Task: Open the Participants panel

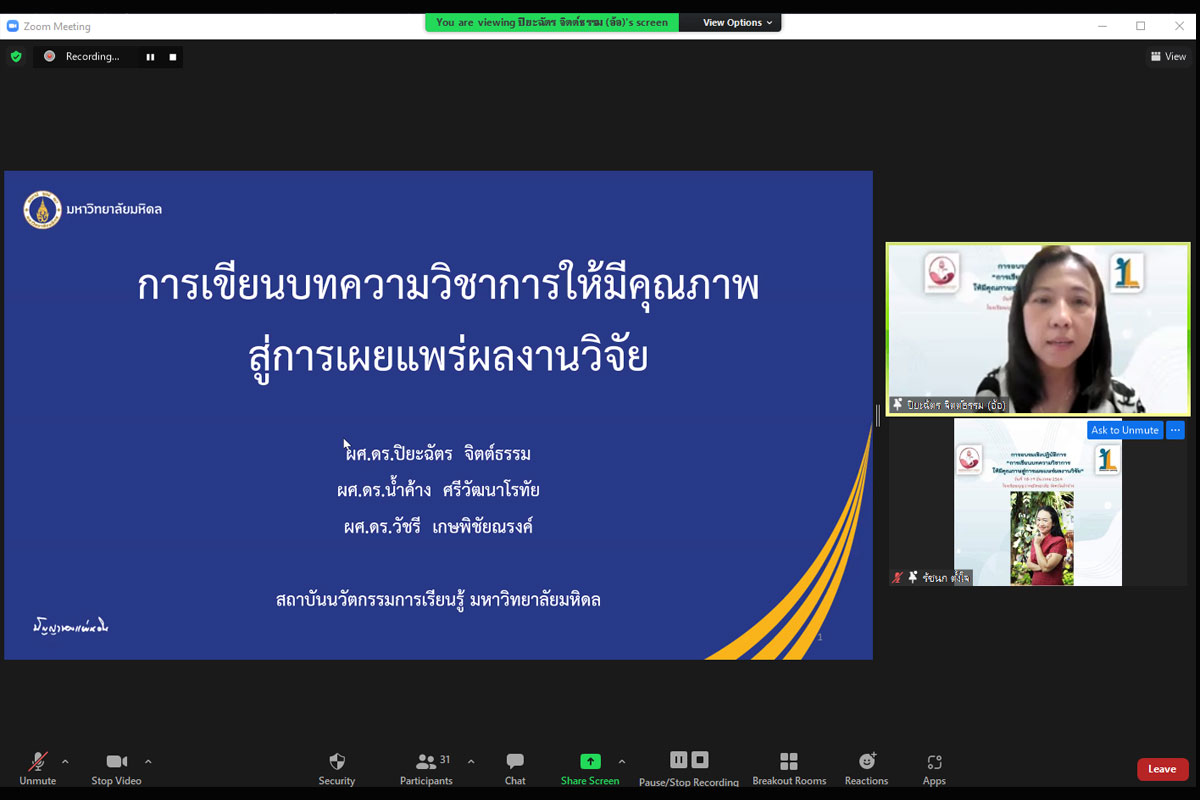Action: [x=427, y=762]
